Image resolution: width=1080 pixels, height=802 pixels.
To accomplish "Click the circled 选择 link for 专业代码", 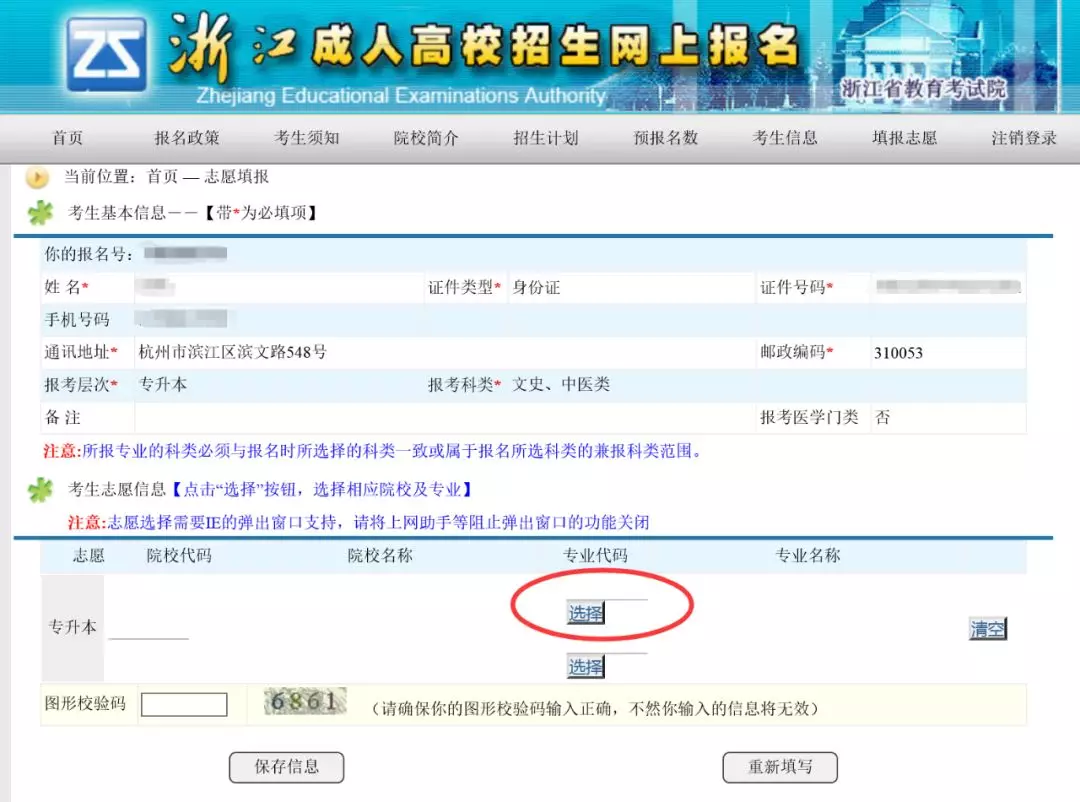I will (584, 612).
